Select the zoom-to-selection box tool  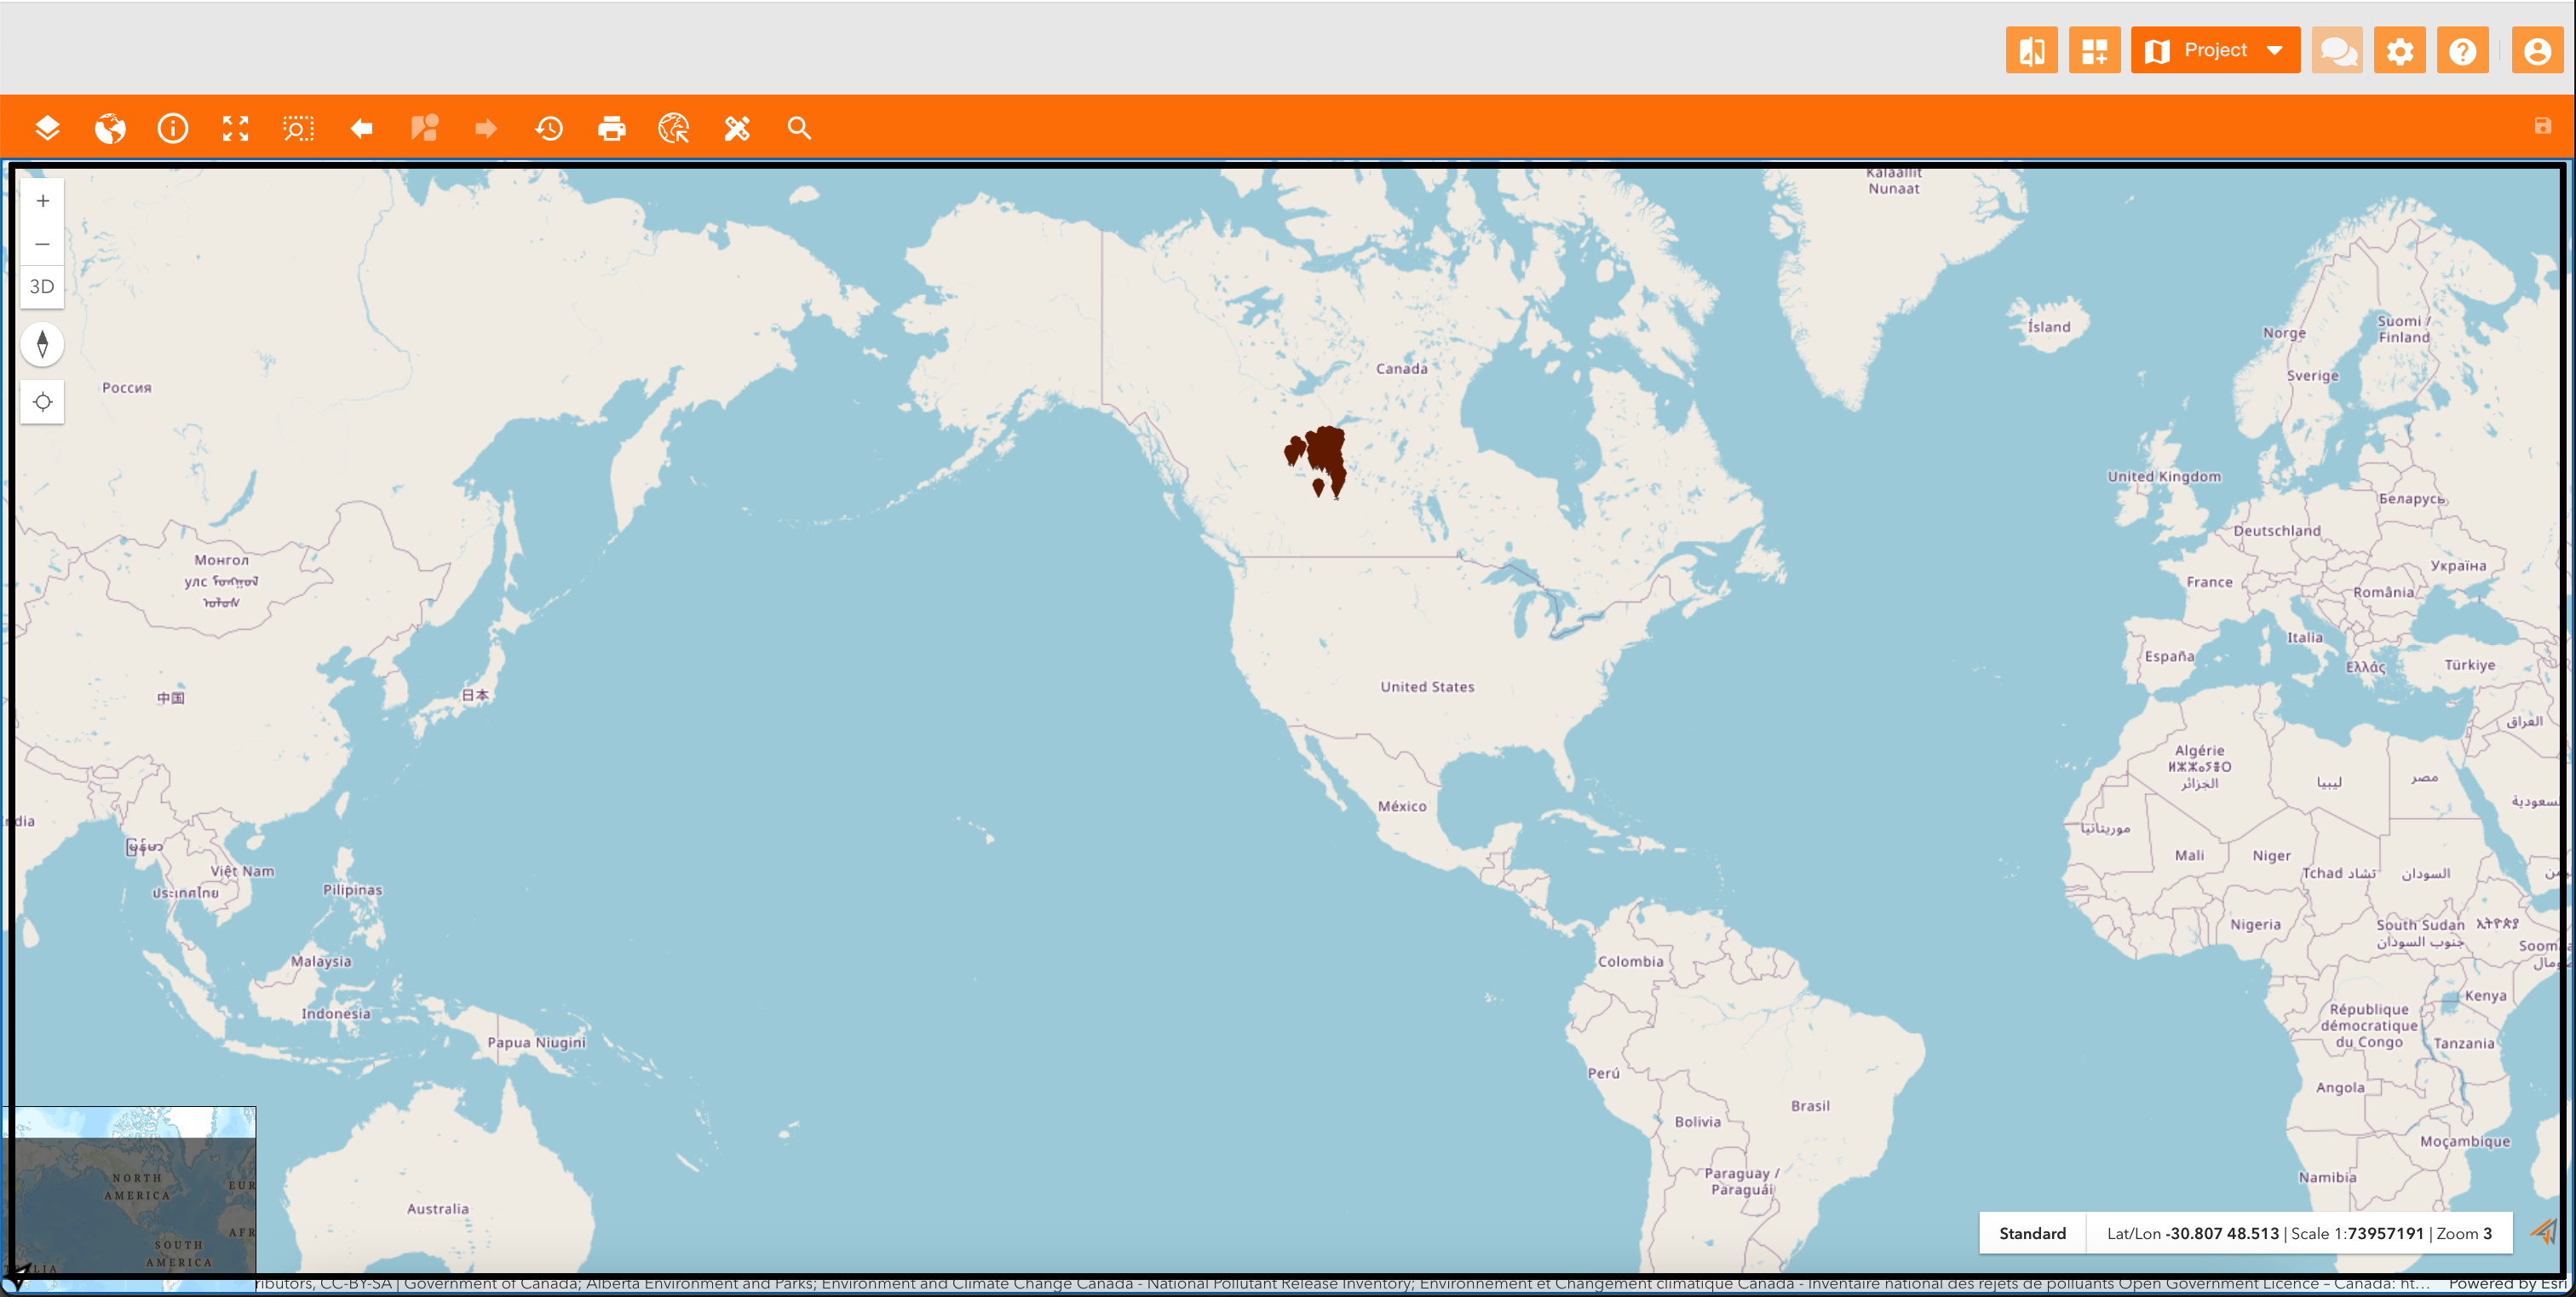(x=298, y=128)
